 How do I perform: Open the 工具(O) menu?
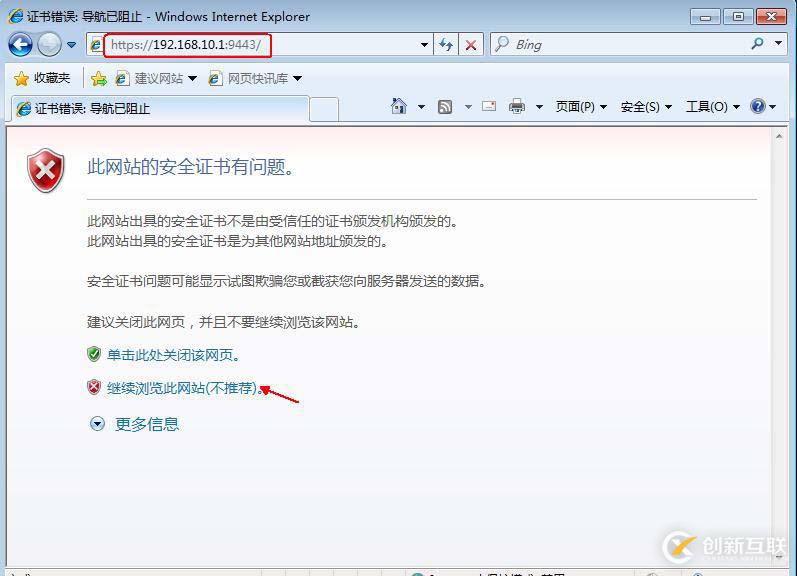[713, 107]
